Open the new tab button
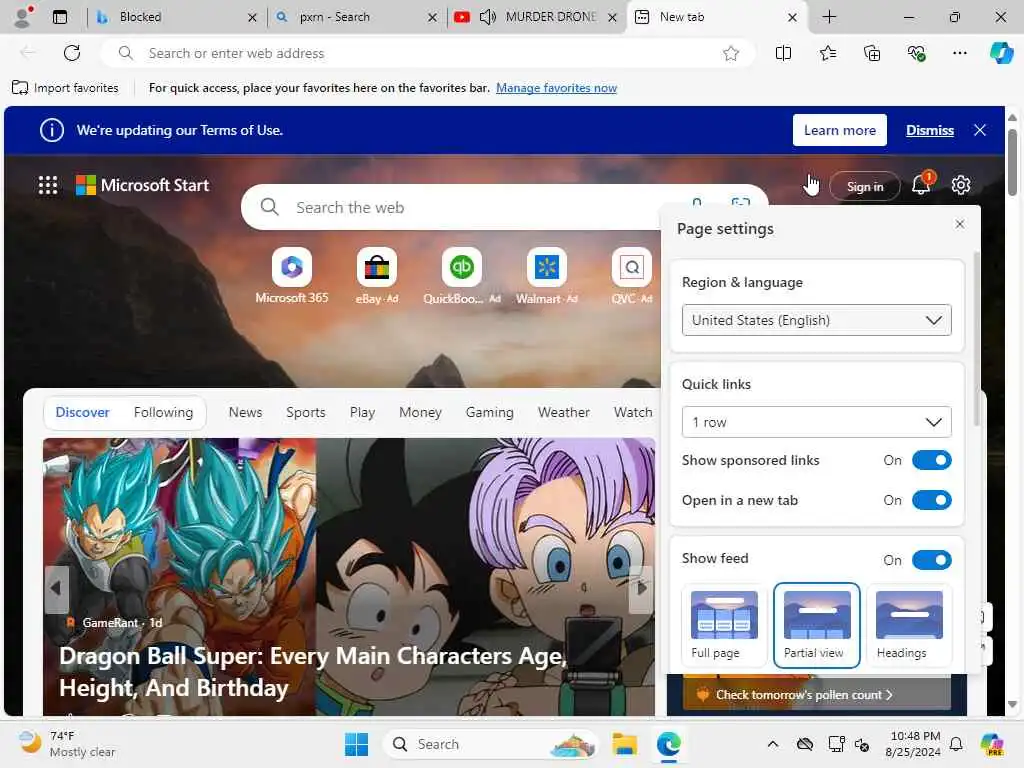 pyautogui.click(x=829, y=17)
